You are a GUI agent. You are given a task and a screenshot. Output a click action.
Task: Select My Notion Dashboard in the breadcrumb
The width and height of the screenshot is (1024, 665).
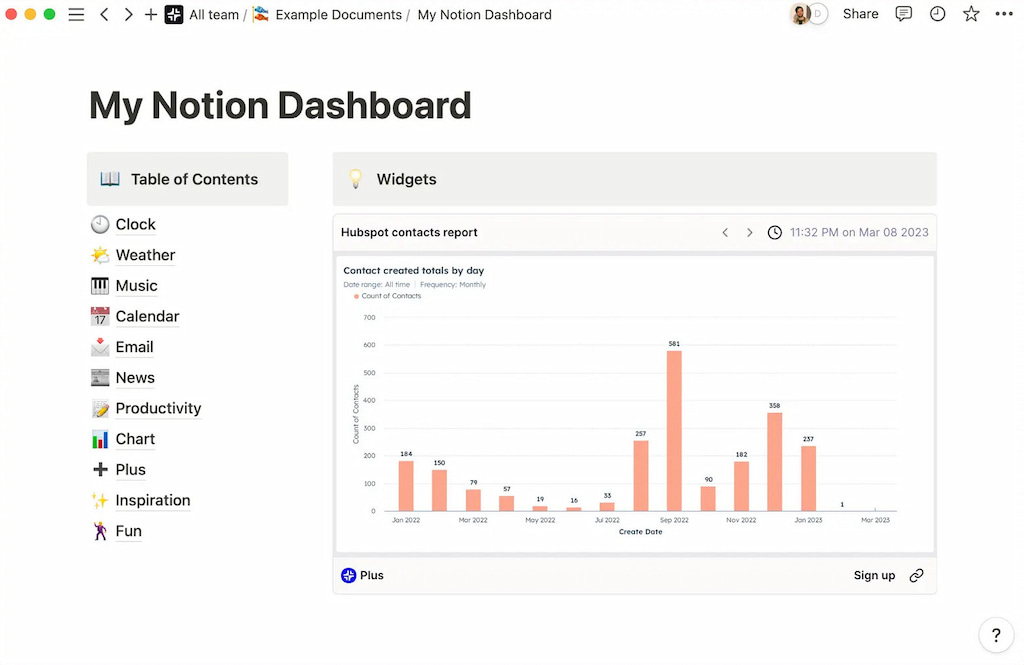[x=484, y=14]
